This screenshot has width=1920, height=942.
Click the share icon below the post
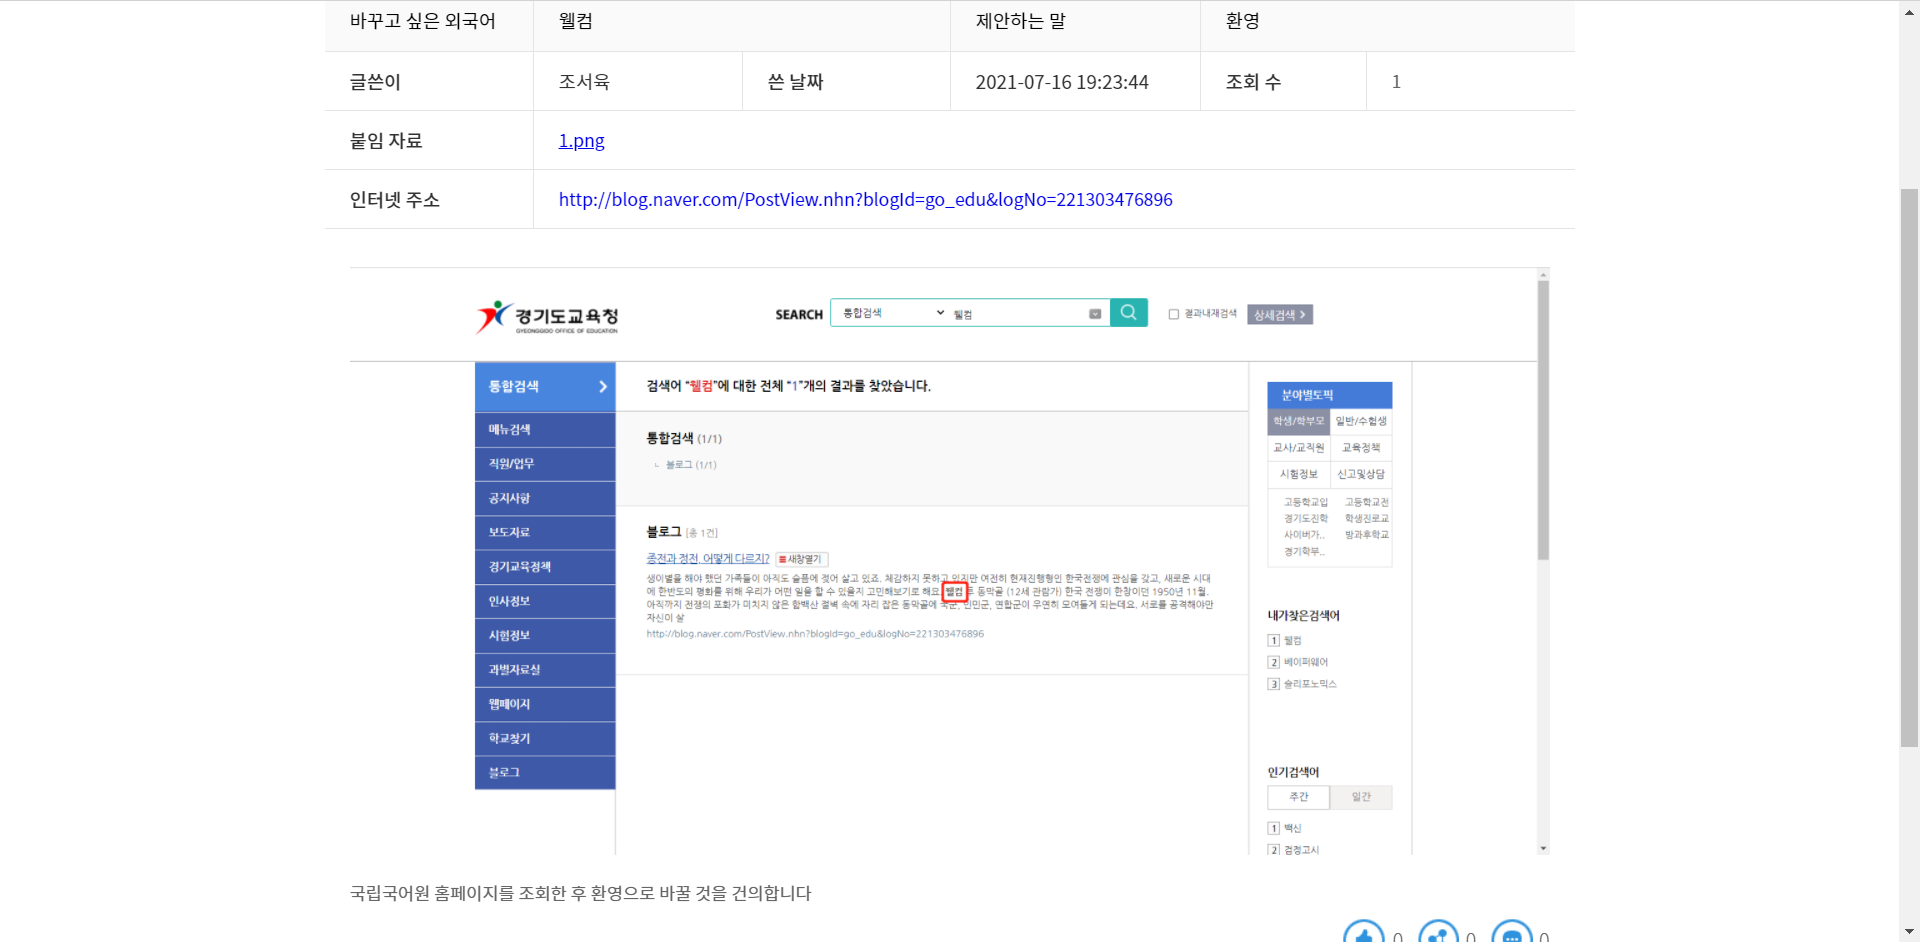point(1438,933)
